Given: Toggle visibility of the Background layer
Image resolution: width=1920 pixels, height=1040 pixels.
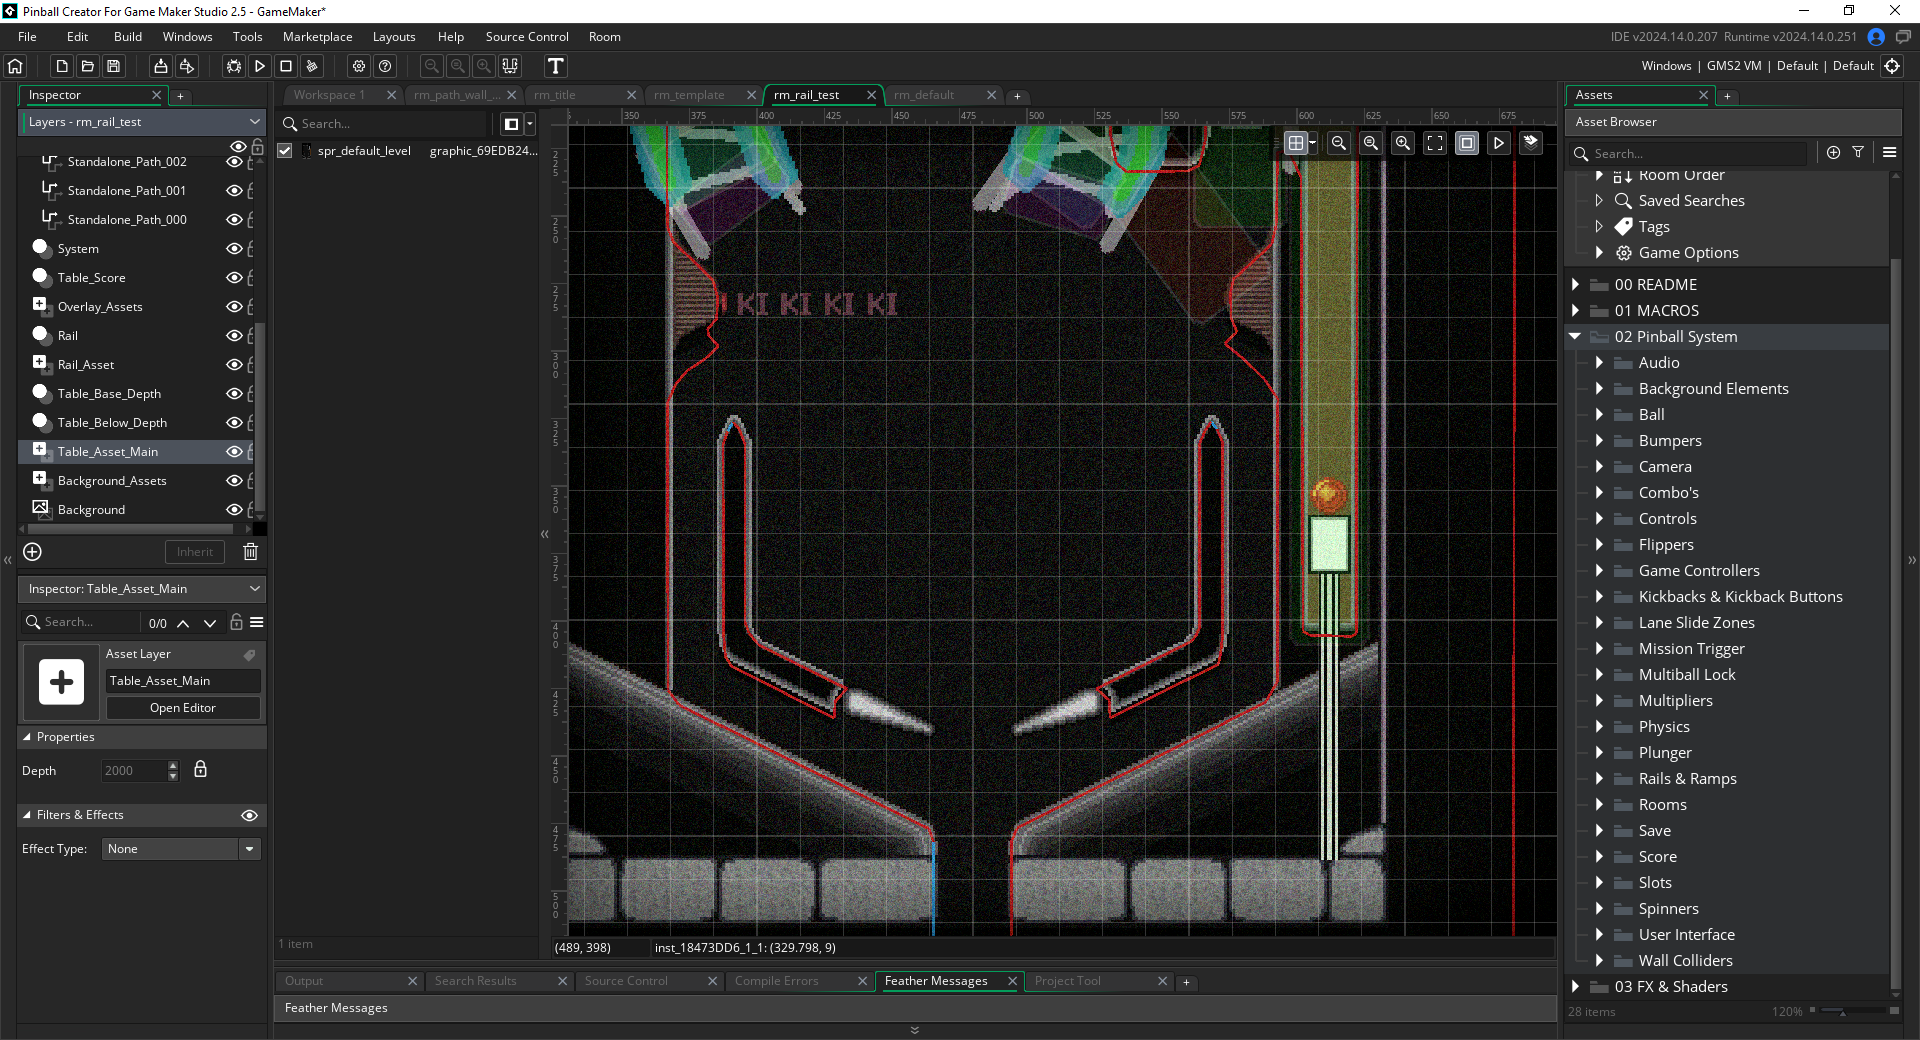Looking at the screenshot, I should [x=235, y=510].
